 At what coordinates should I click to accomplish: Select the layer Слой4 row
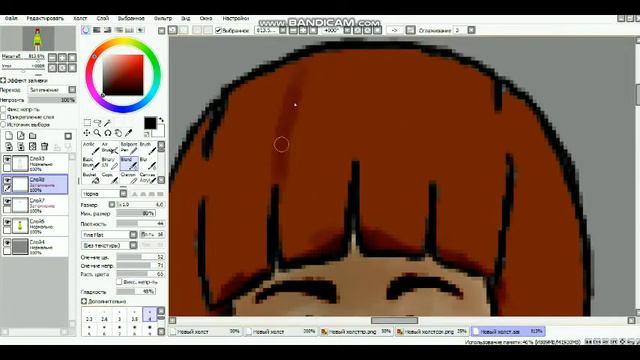pos(35,247)
